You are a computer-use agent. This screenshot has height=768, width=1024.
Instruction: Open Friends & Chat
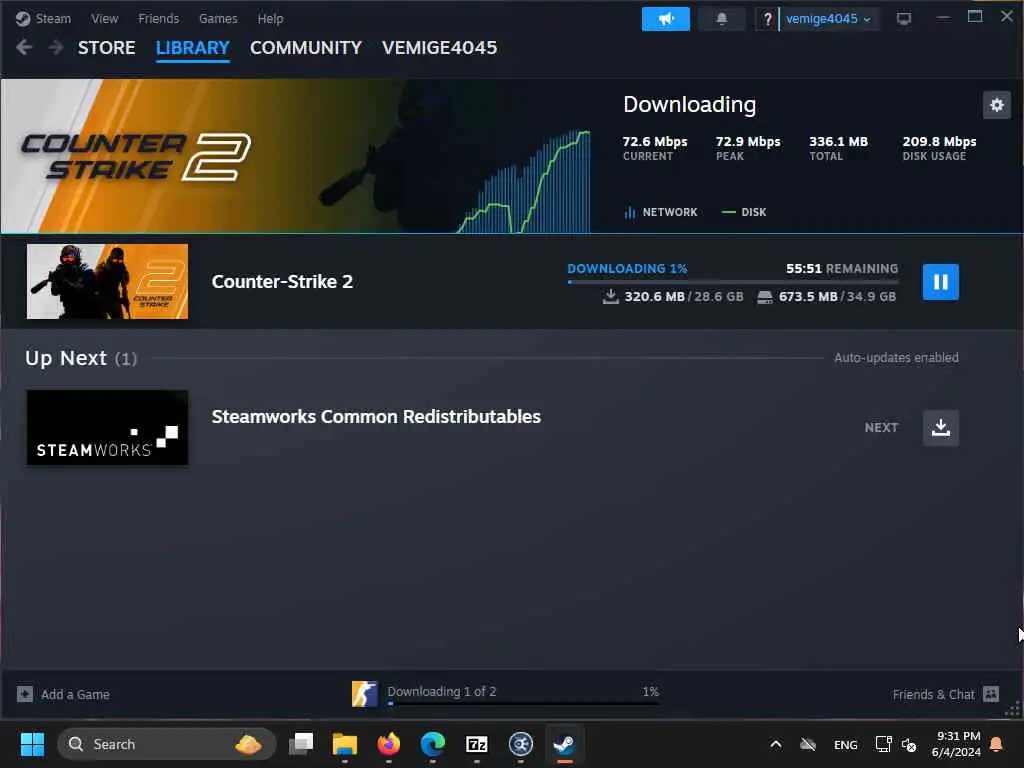(x=946, y=694)
